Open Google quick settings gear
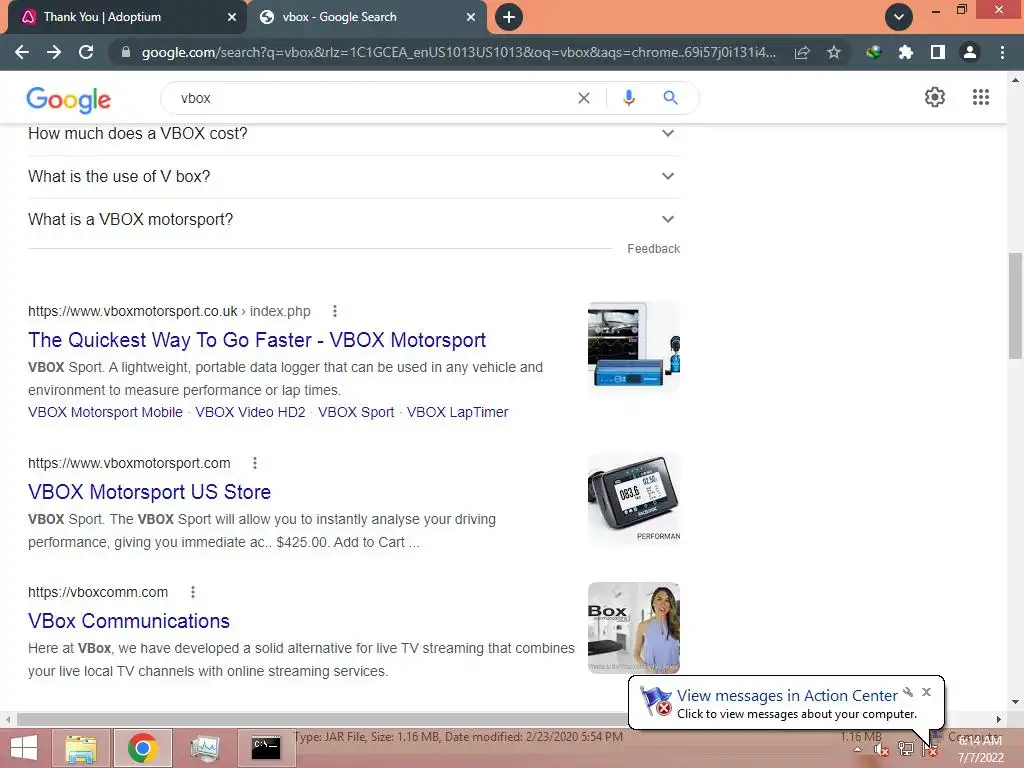The image size is (1024, 768). tap(935, 97)
